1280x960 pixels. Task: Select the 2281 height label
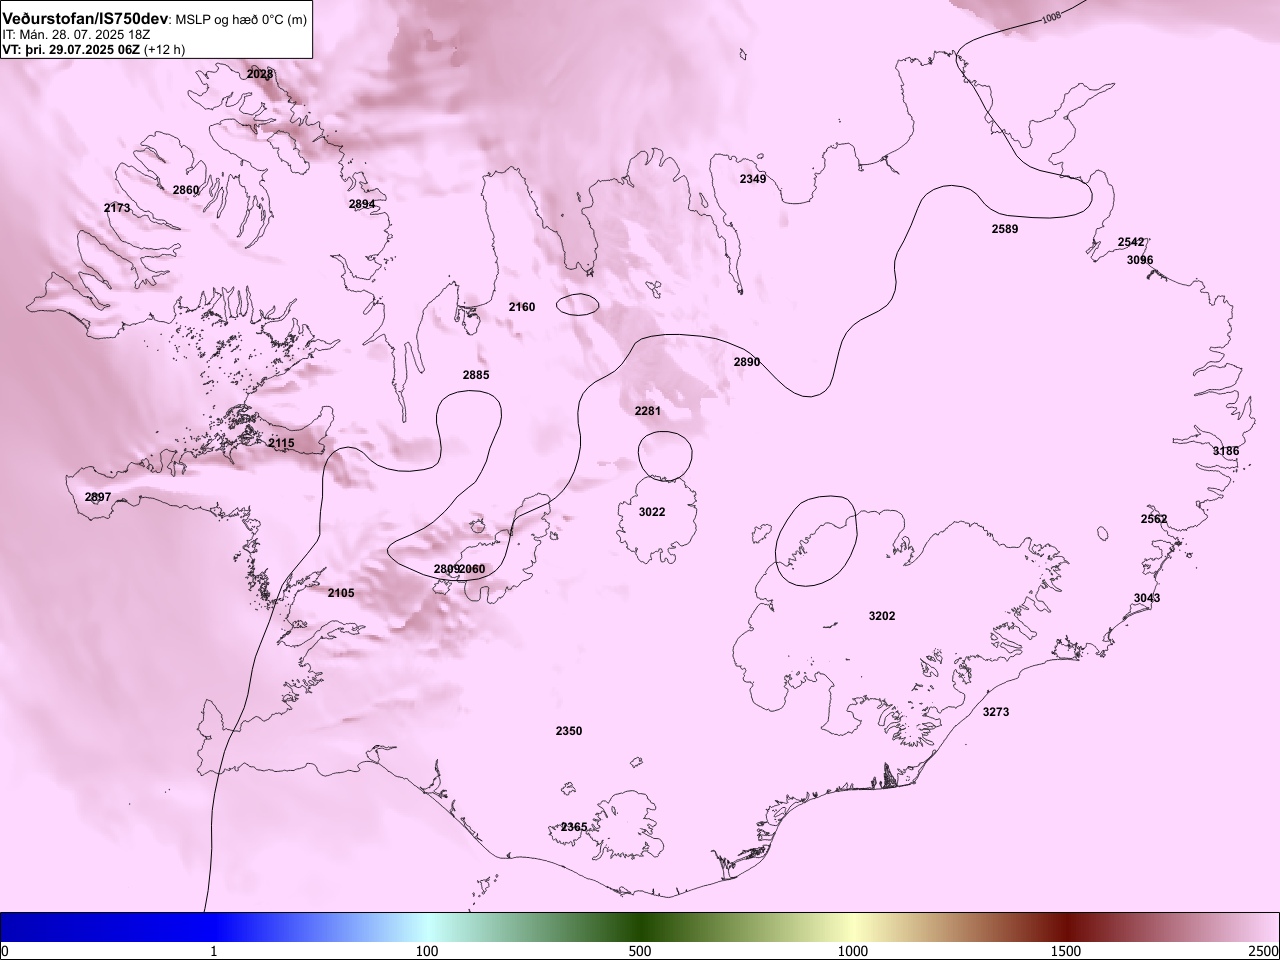click(x=648, y=411)
